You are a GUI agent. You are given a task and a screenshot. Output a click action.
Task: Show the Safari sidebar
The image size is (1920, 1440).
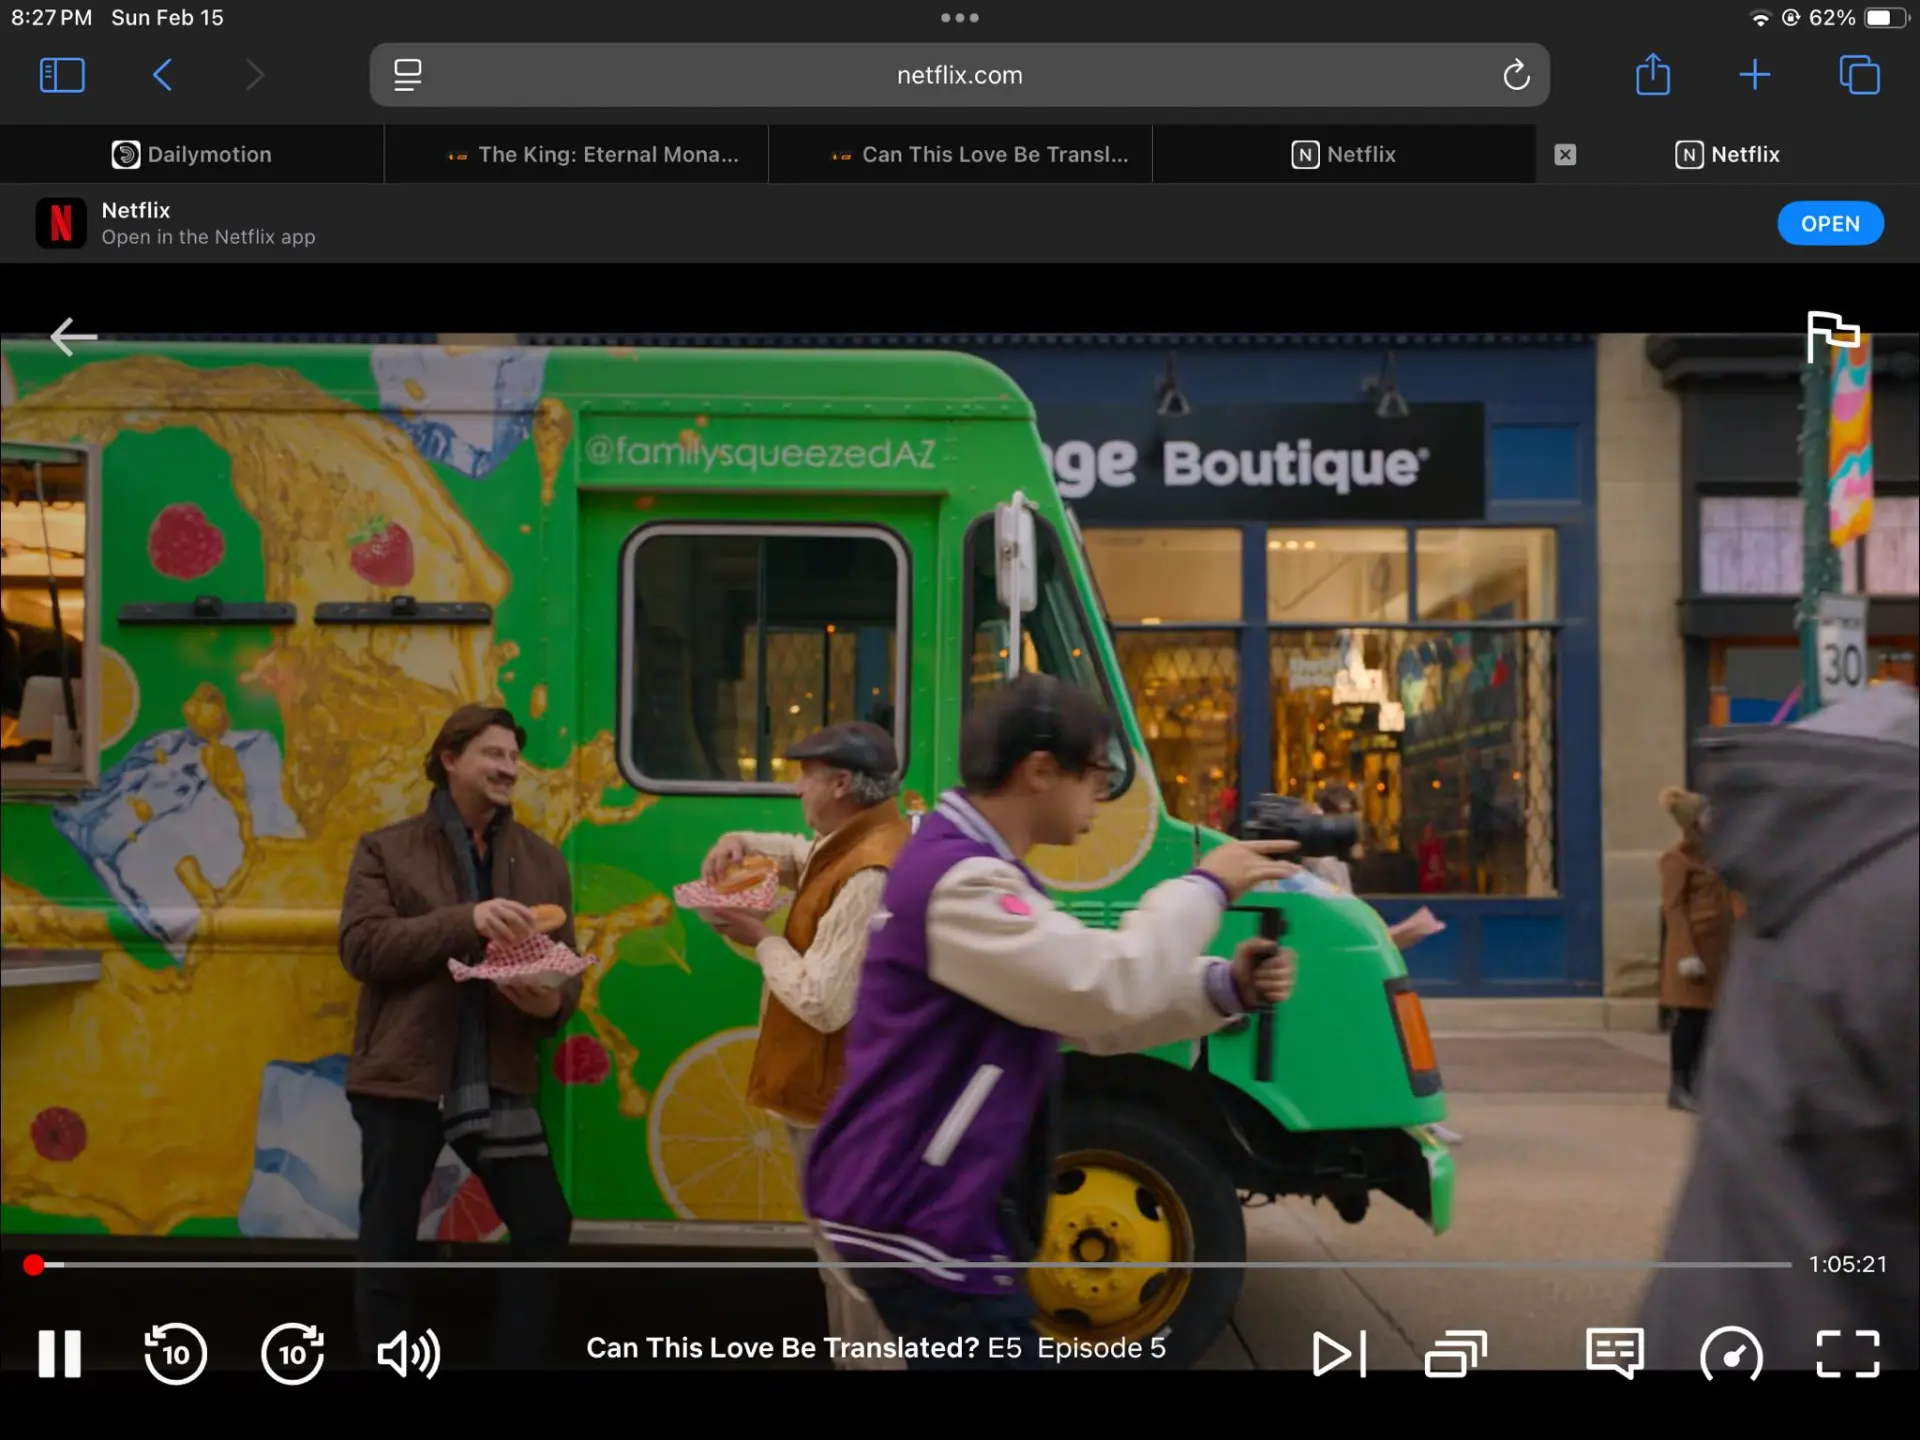[x=62, y=75]
